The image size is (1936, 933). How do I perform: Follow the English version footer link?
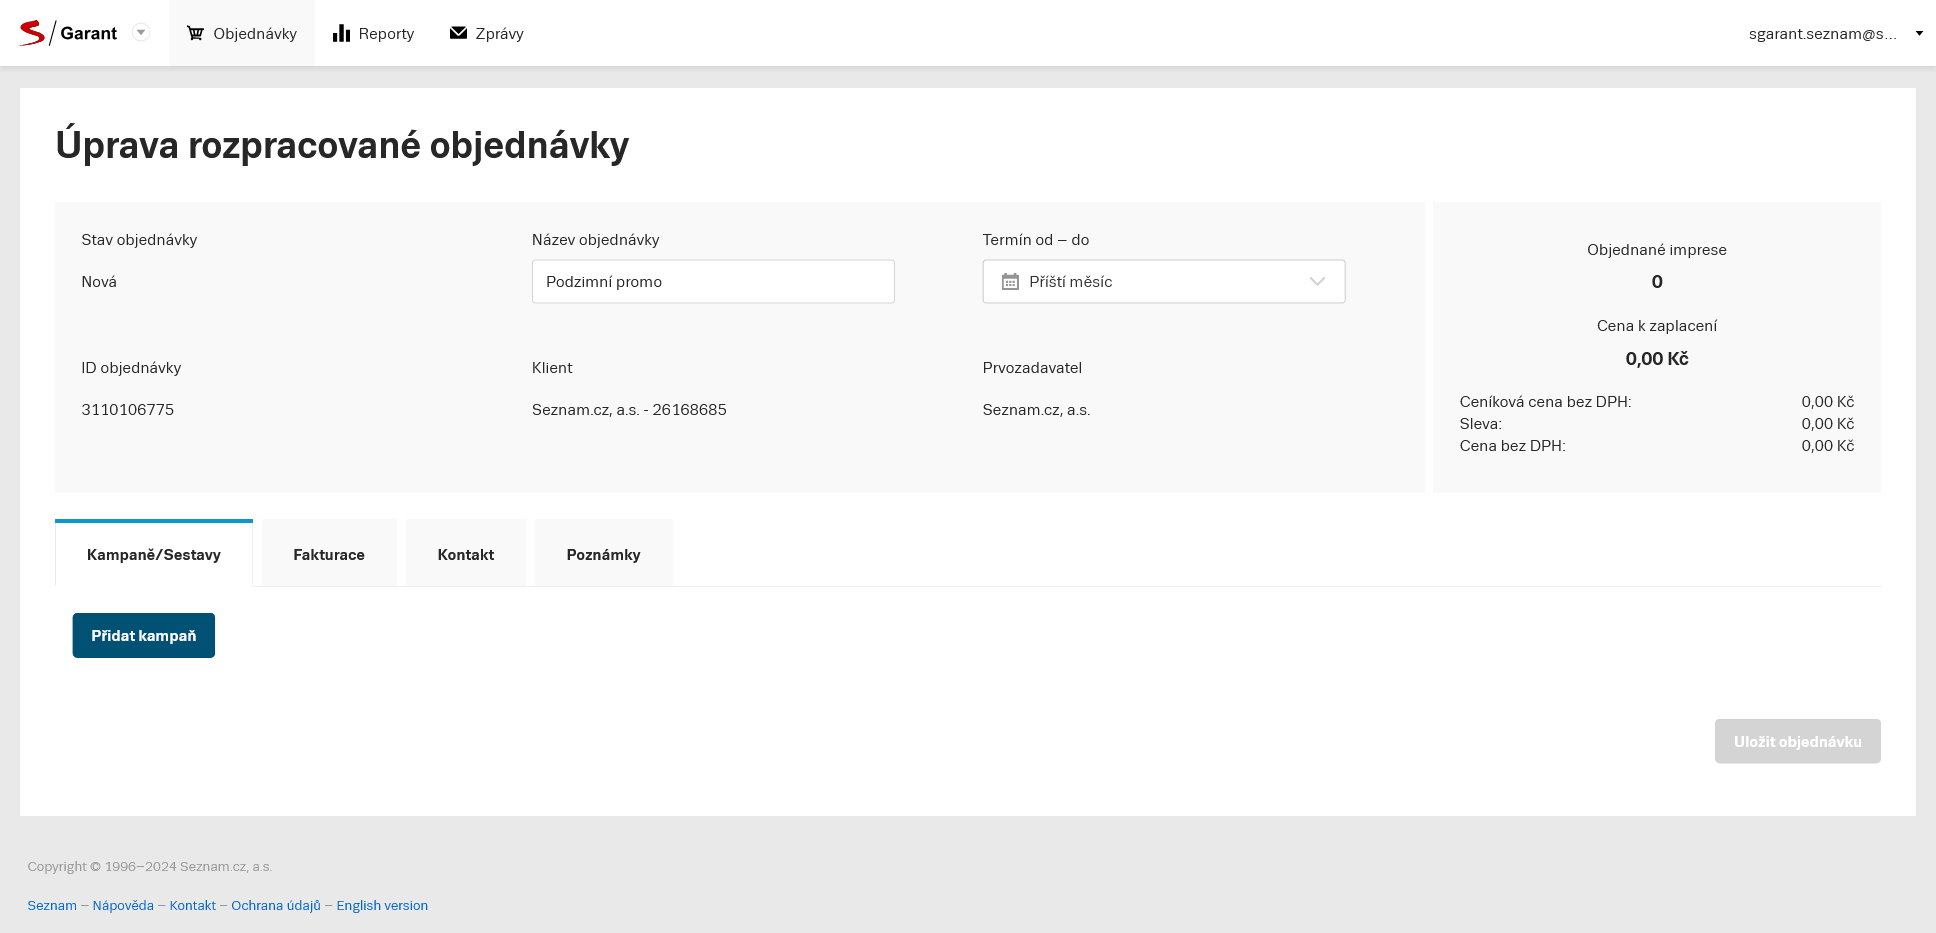point(382,905)
